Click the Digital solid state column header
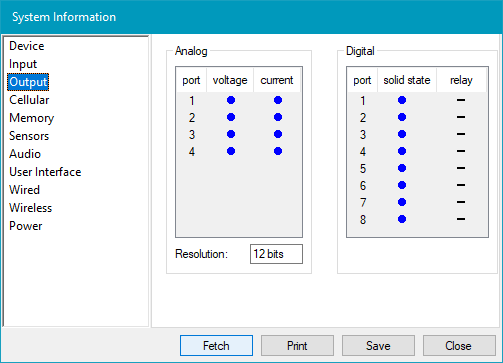503x363 pixels. [x=407, y=80]
